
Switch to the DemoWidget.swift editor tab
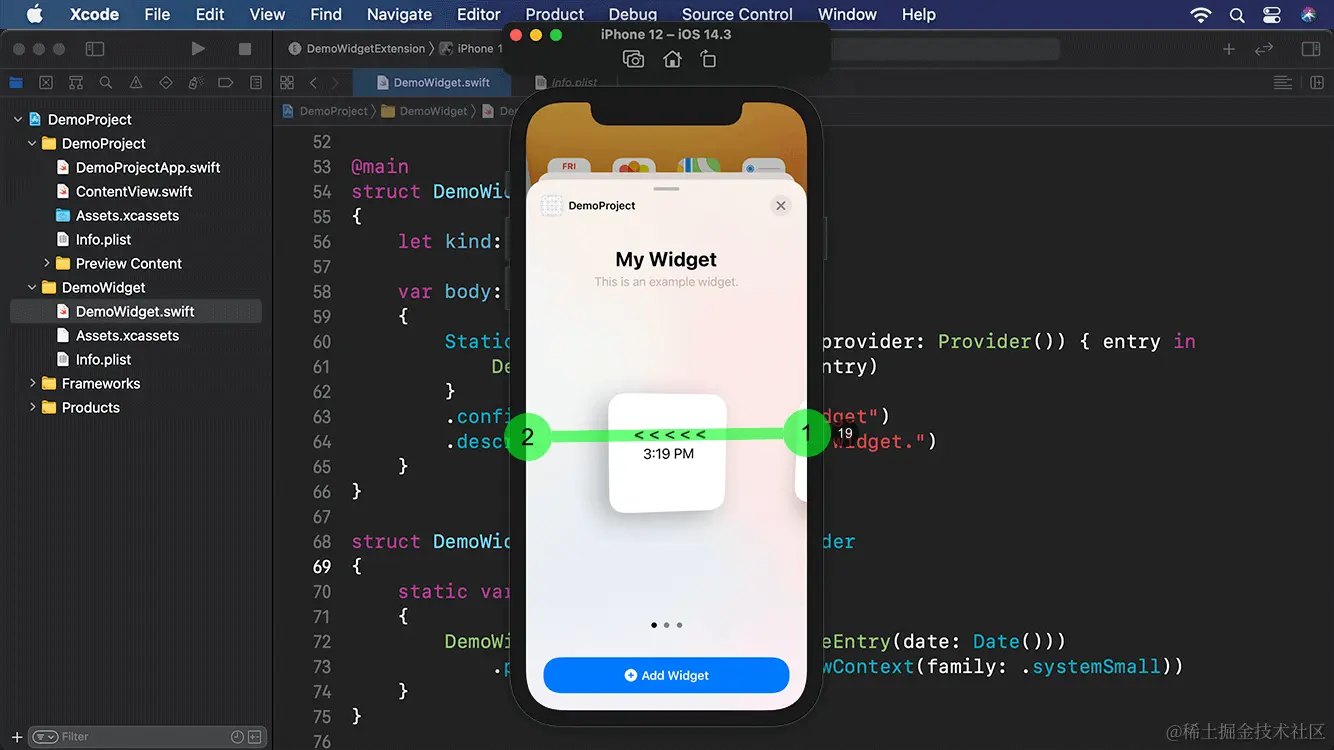[432, 83]
